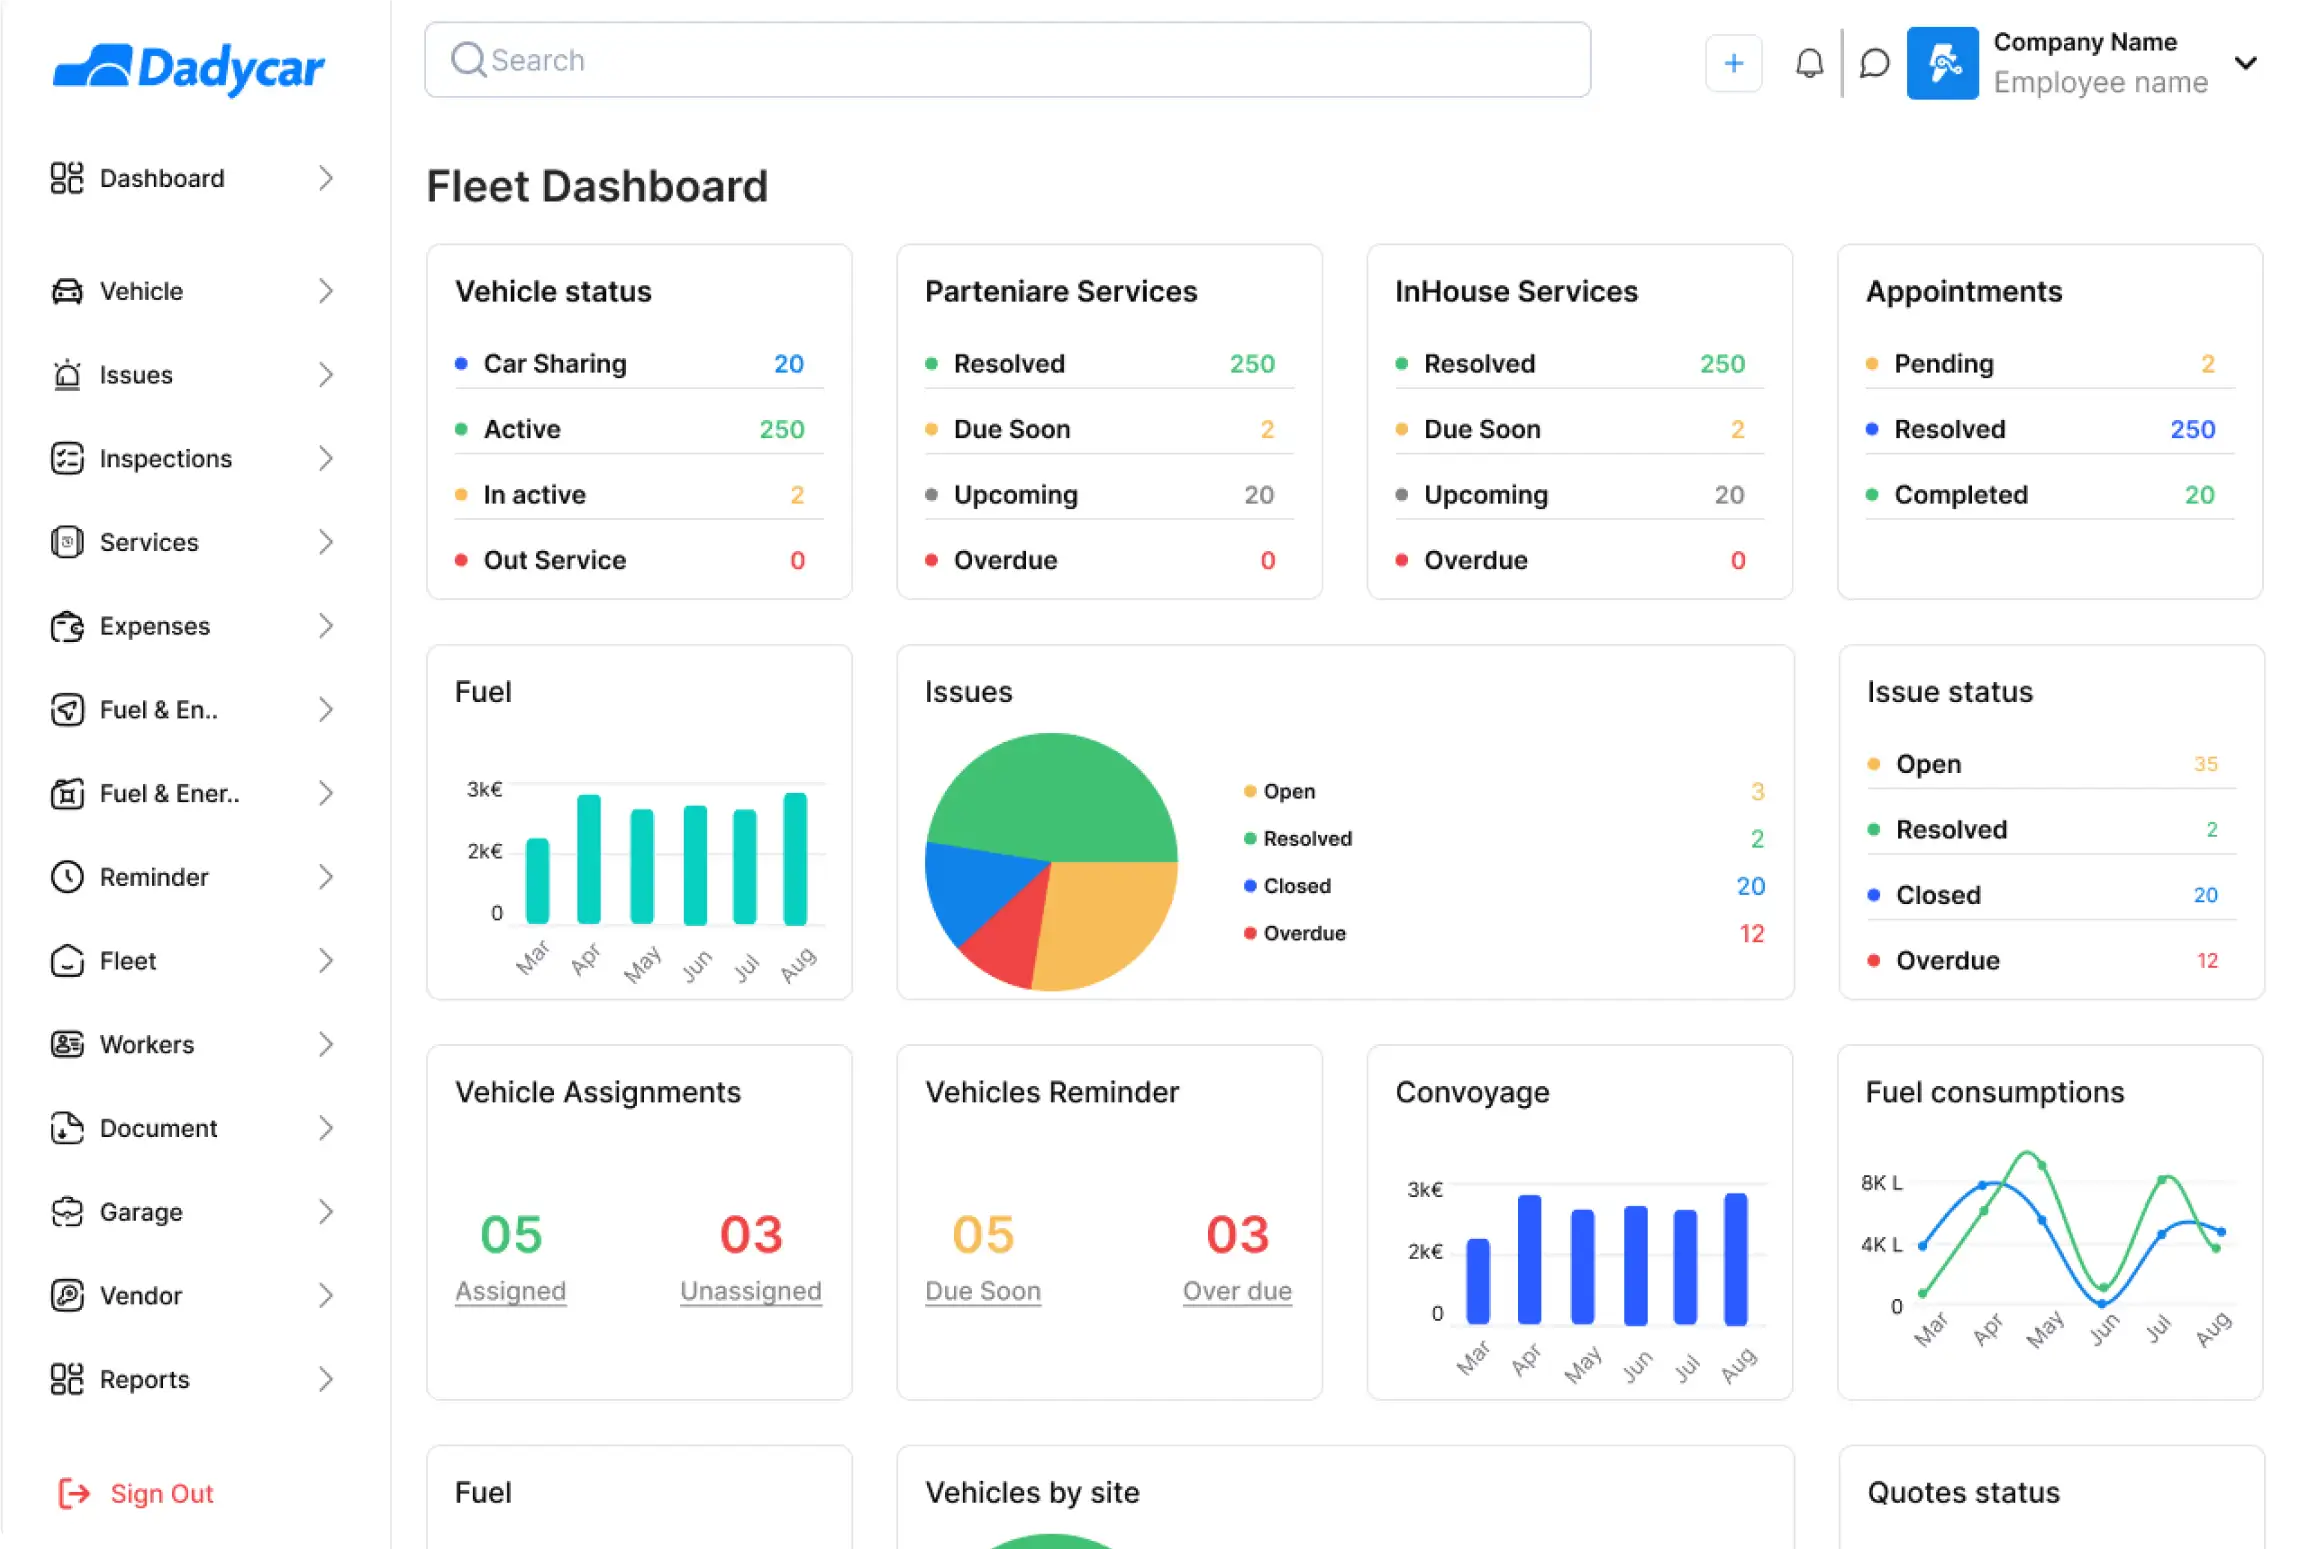Open the Vendor menu item
This screenshot has width=2304, height=1549.
coord(193,1296)
